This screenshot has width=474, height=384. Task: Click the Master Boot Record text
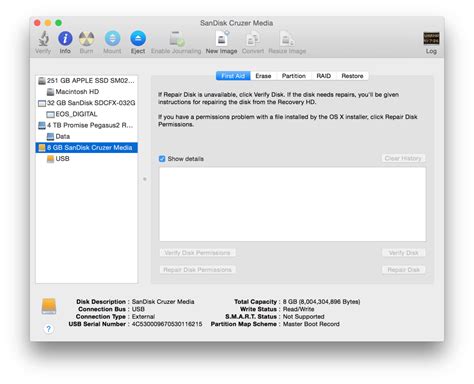click(x=311, y=324)
